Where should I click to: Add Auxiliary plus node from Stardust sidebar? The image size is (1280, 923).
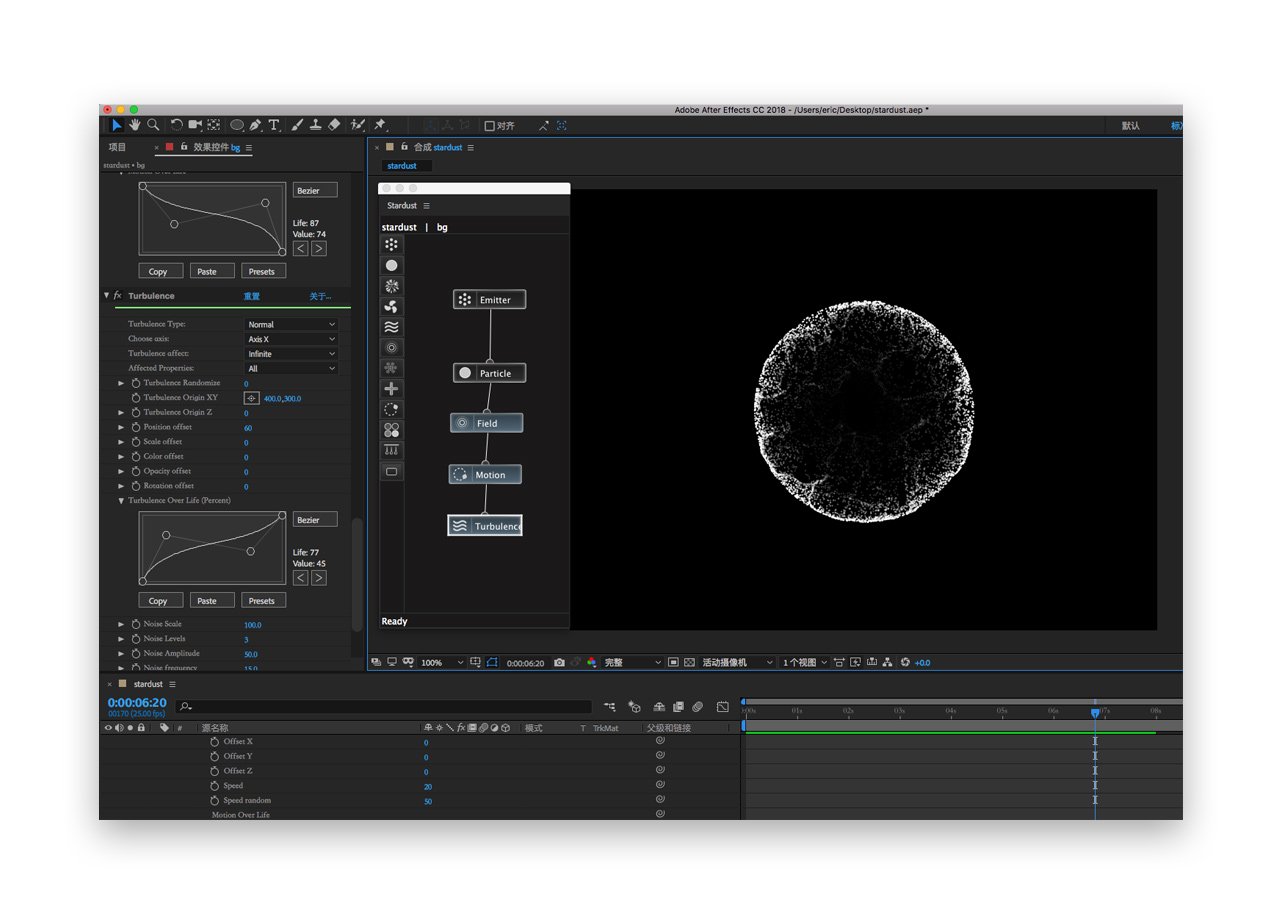(x=392, y=388)
